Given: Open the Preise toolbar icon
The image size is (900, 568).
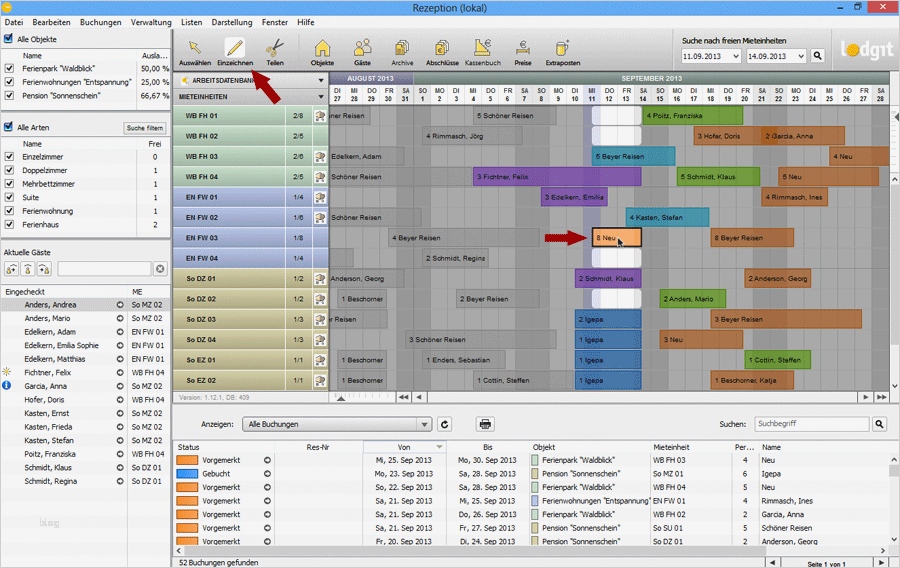Looking at the screenshot, I should click(x=522, y=52).
